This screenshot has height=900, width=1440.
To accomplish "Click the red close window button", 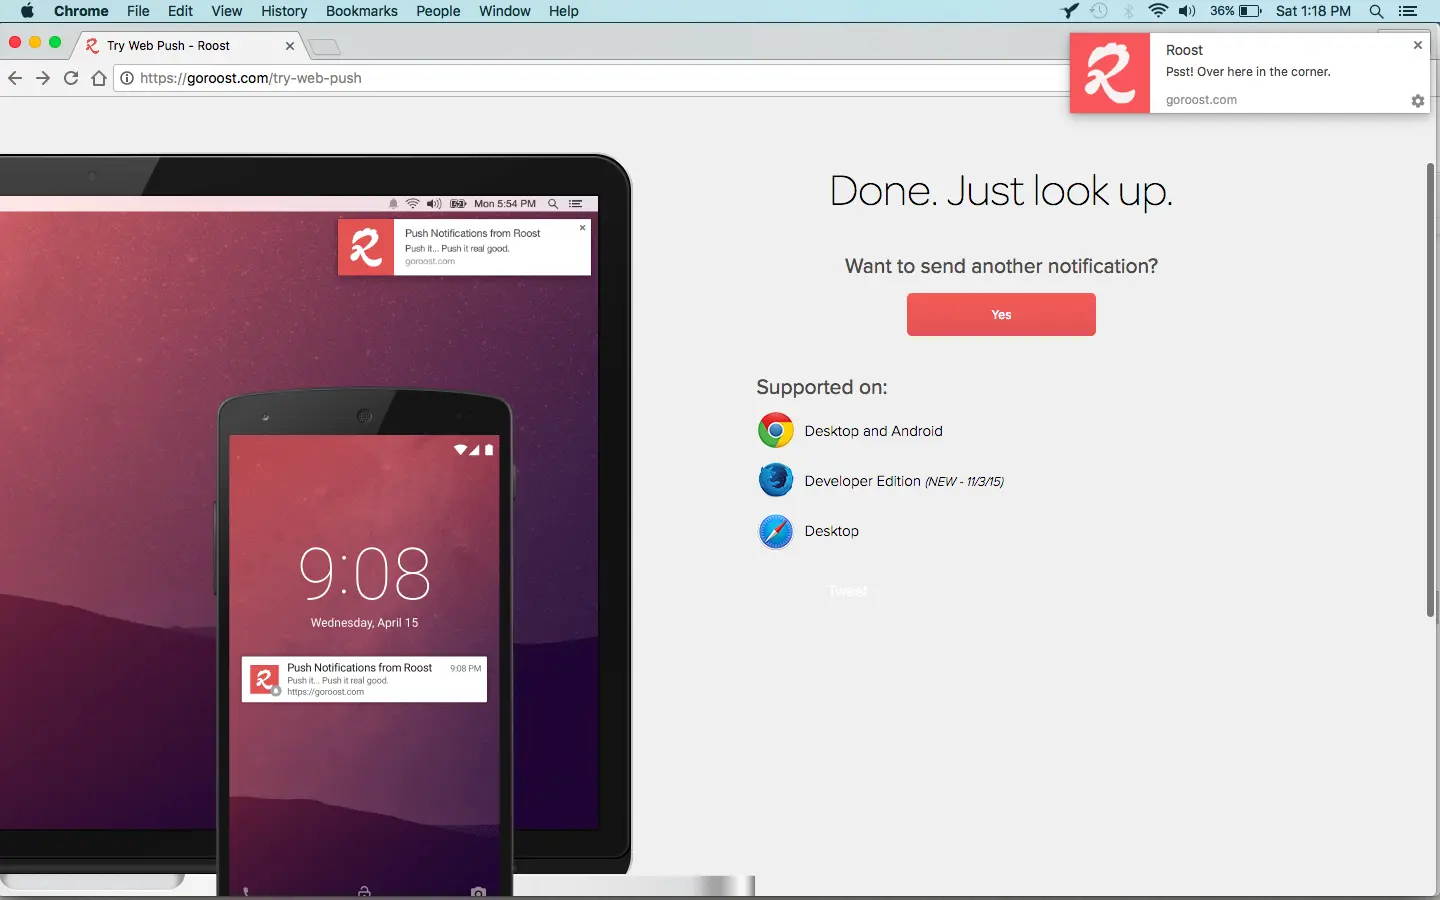I will pos(15,42).
